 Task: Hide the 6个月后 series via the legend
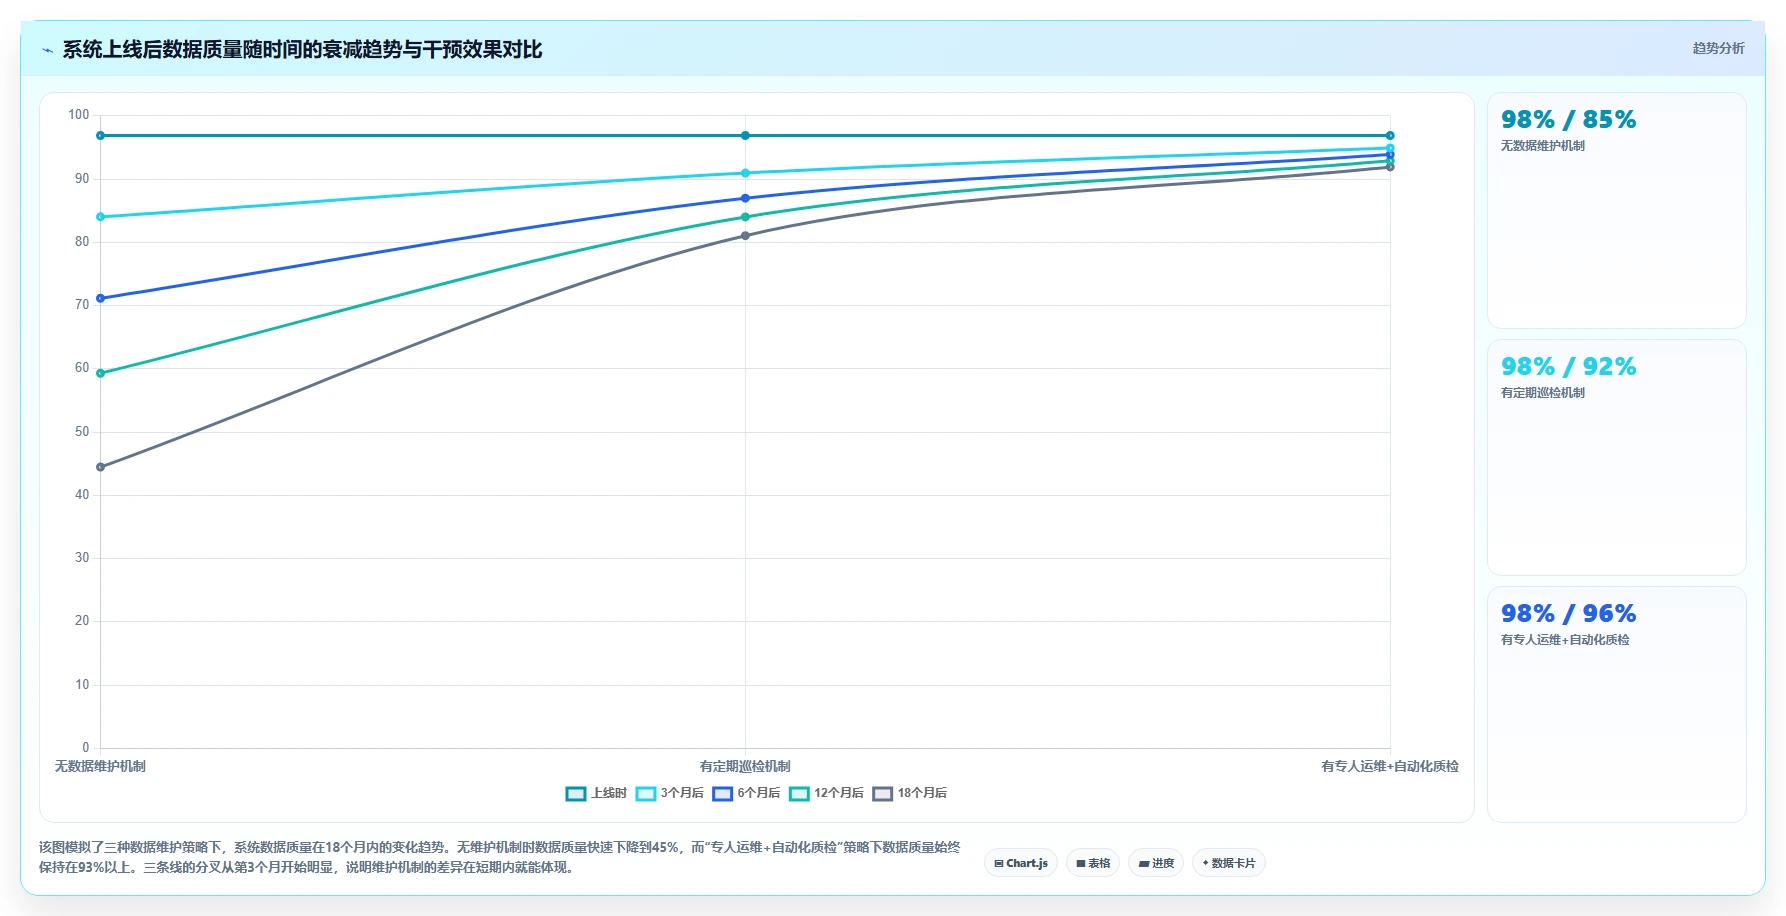[x=746, y=793]
